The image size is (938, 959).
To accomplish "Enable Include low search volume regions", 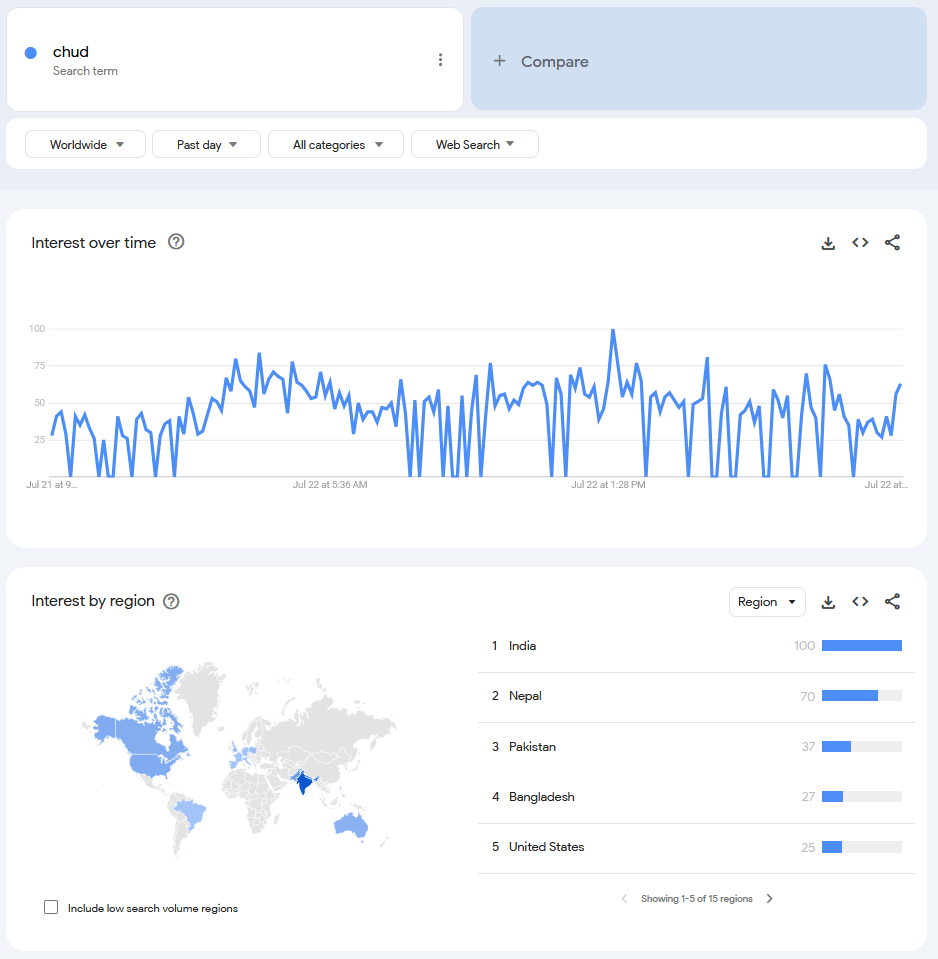I will pos(51,907).
